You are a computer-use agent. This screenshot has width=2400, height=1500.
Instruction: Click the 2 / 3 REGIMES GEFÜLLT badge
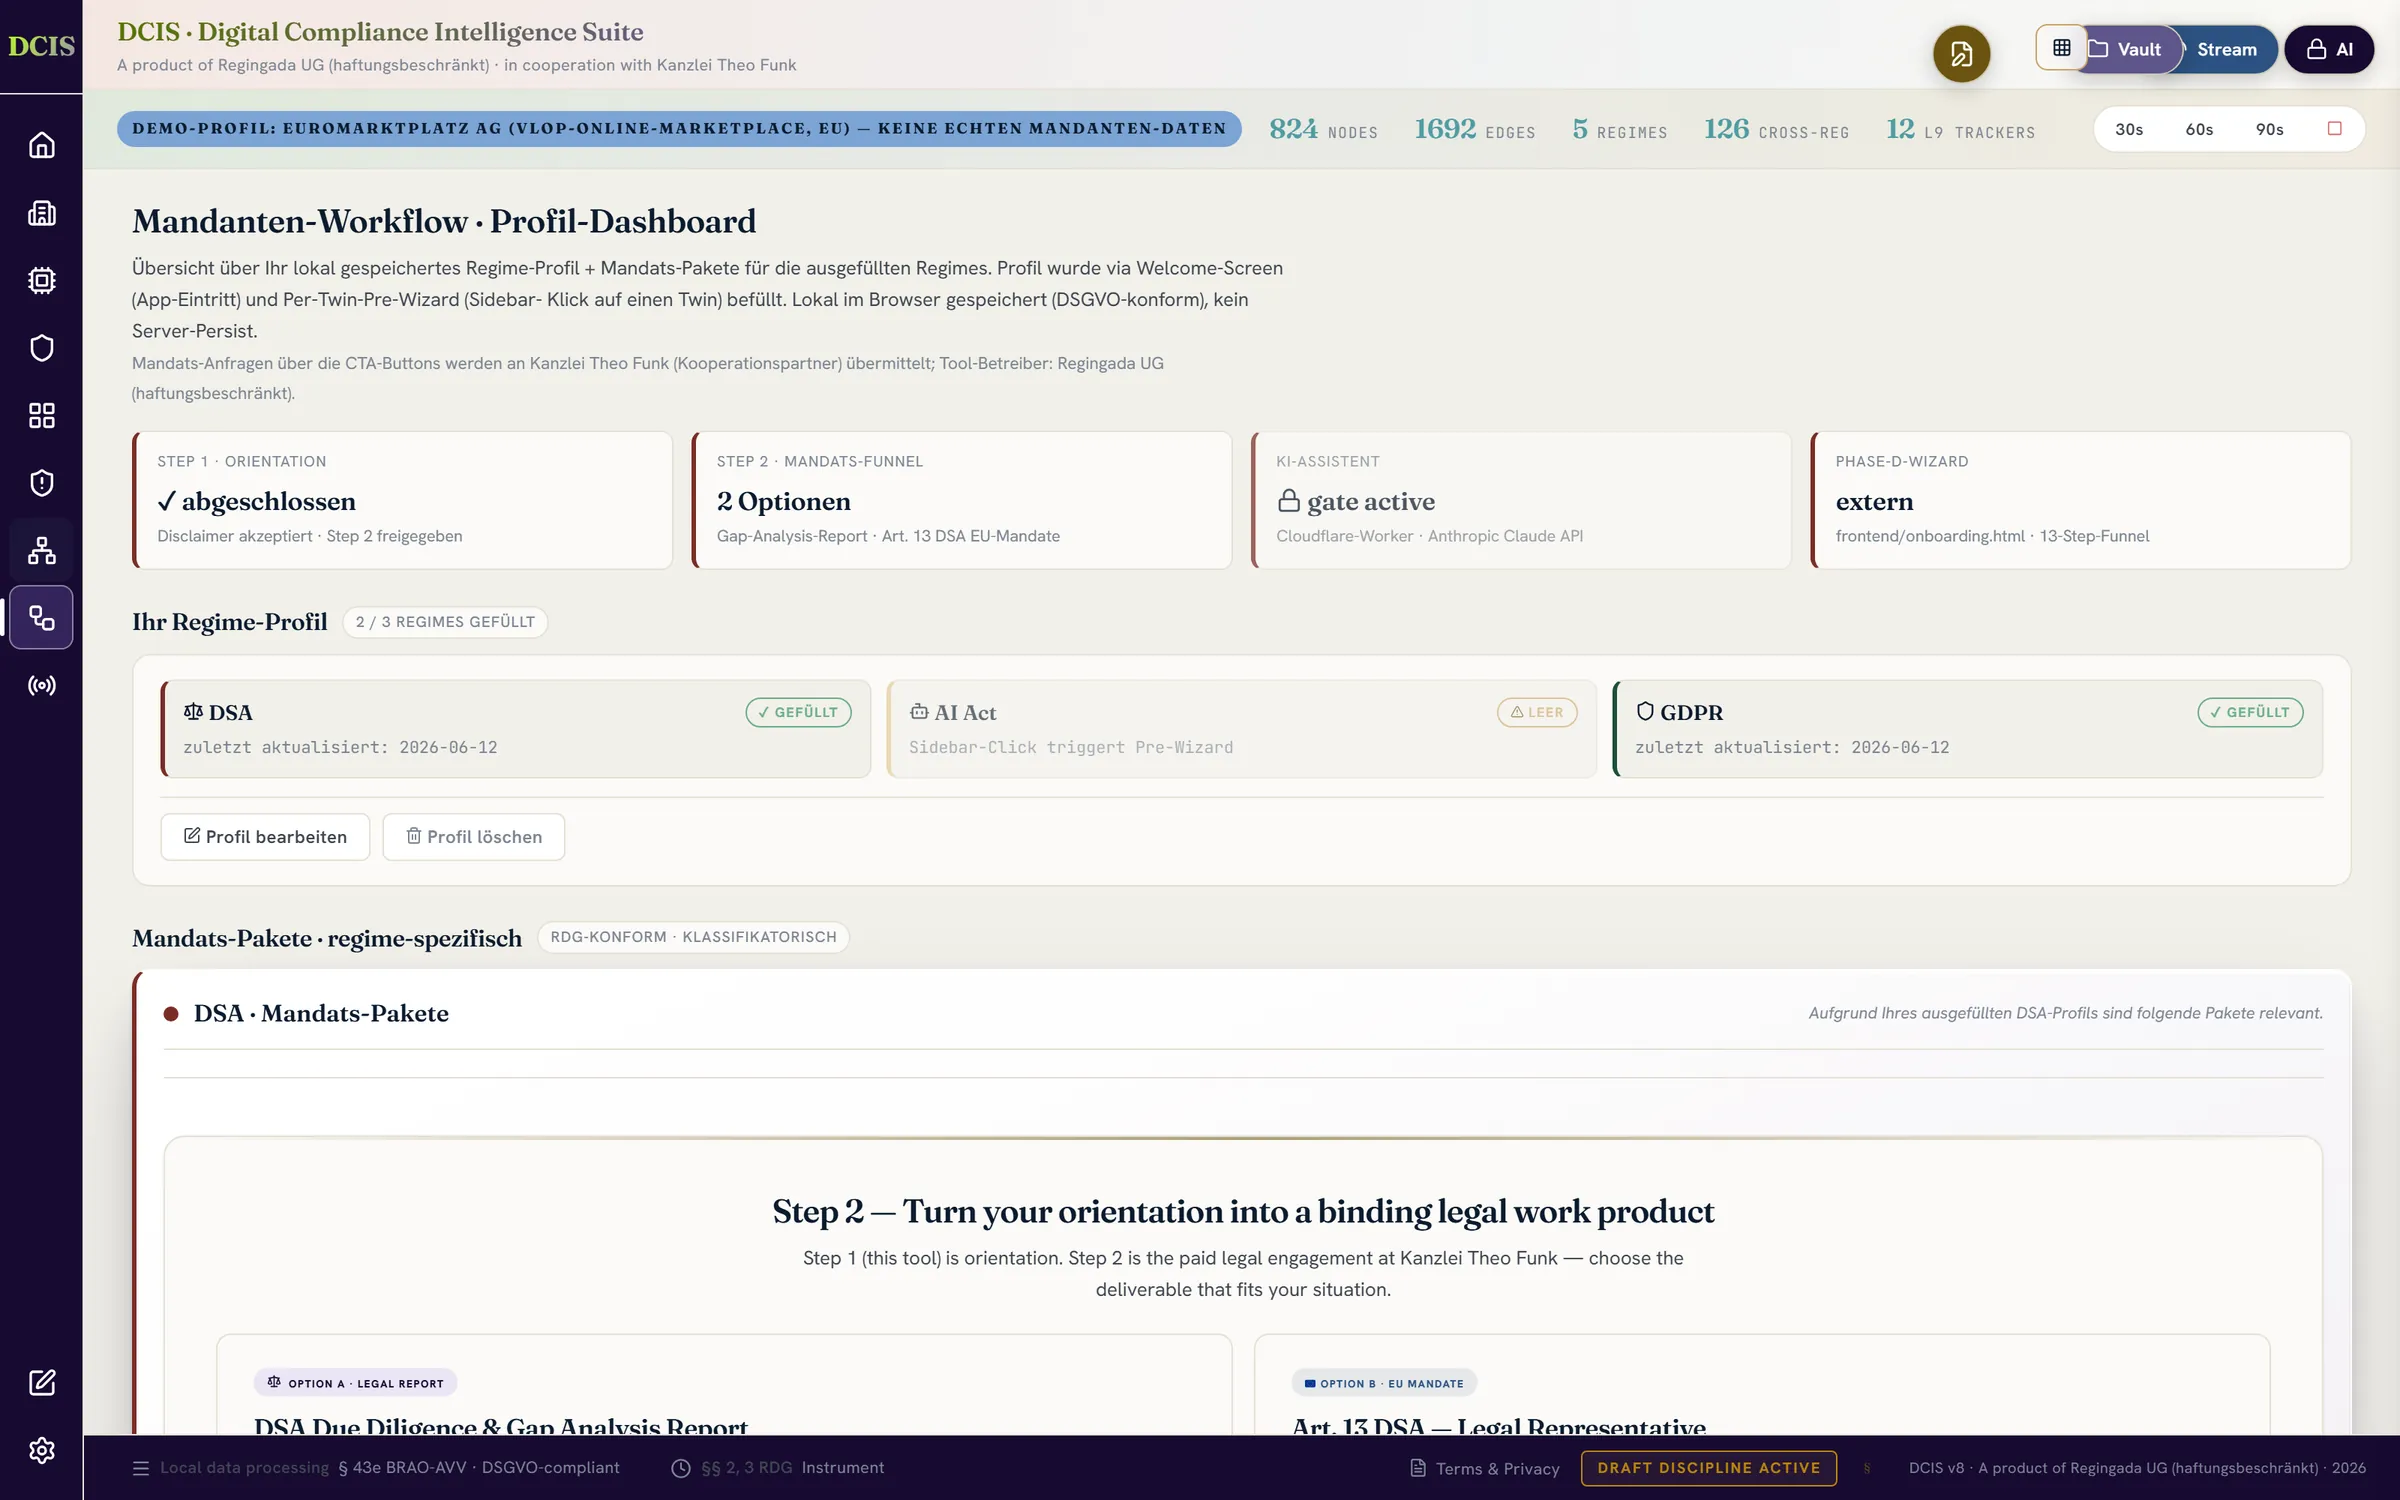pyautogui.click(x=445, y=622)
